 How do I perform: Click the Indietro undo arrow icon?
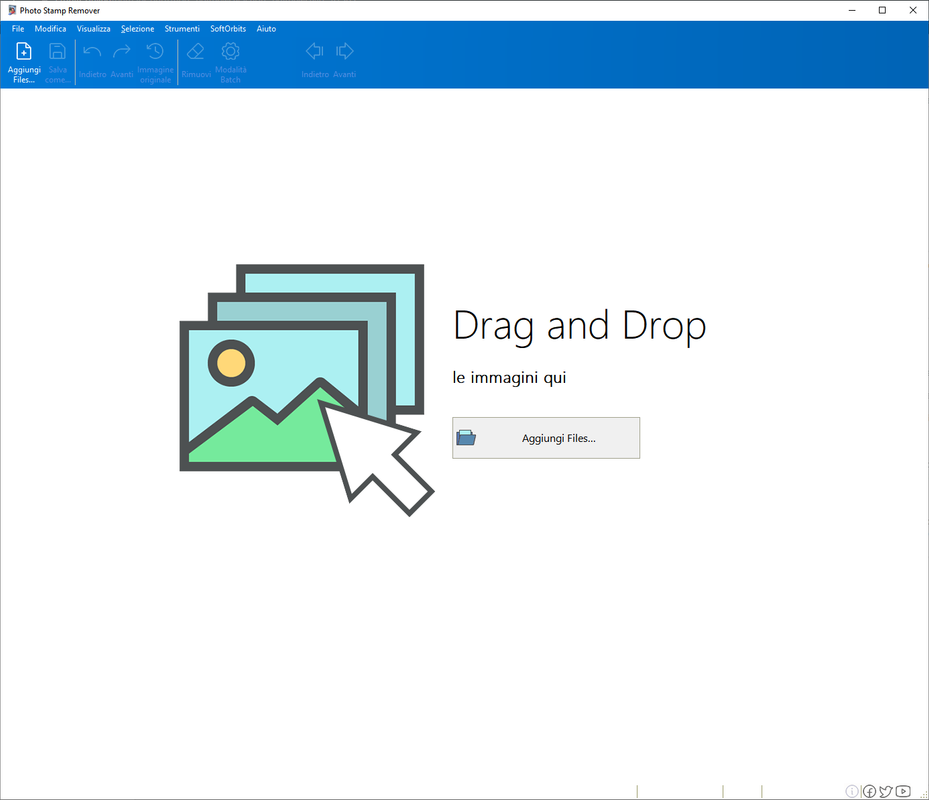click(x=92, y=52)
